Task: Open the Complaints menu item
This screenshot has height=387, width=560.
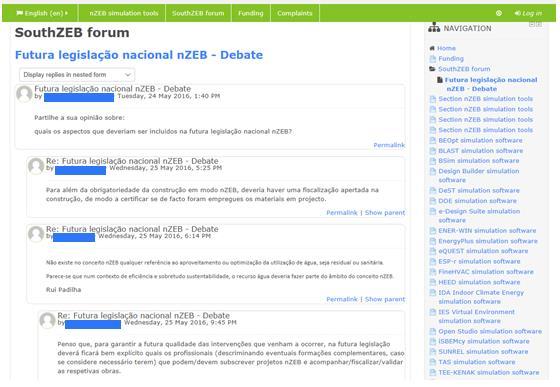Action: [x=295, y=13]
